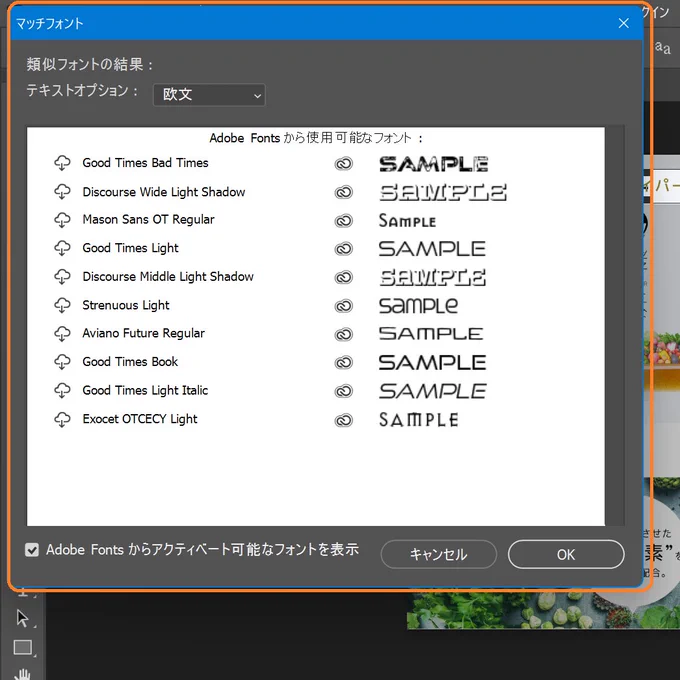Click SAMPLE preview for Good Times Bad Times

click(434, 164)
